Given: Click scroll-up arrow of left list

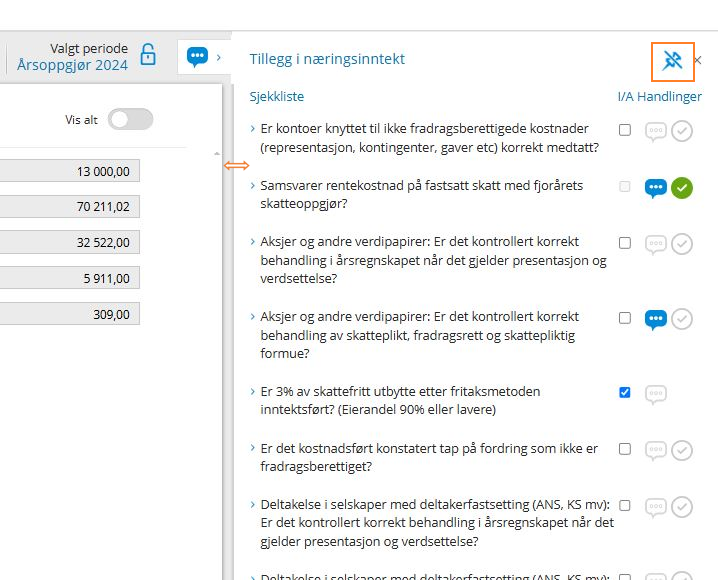Looking at the screenshot, I should (217, 154).
